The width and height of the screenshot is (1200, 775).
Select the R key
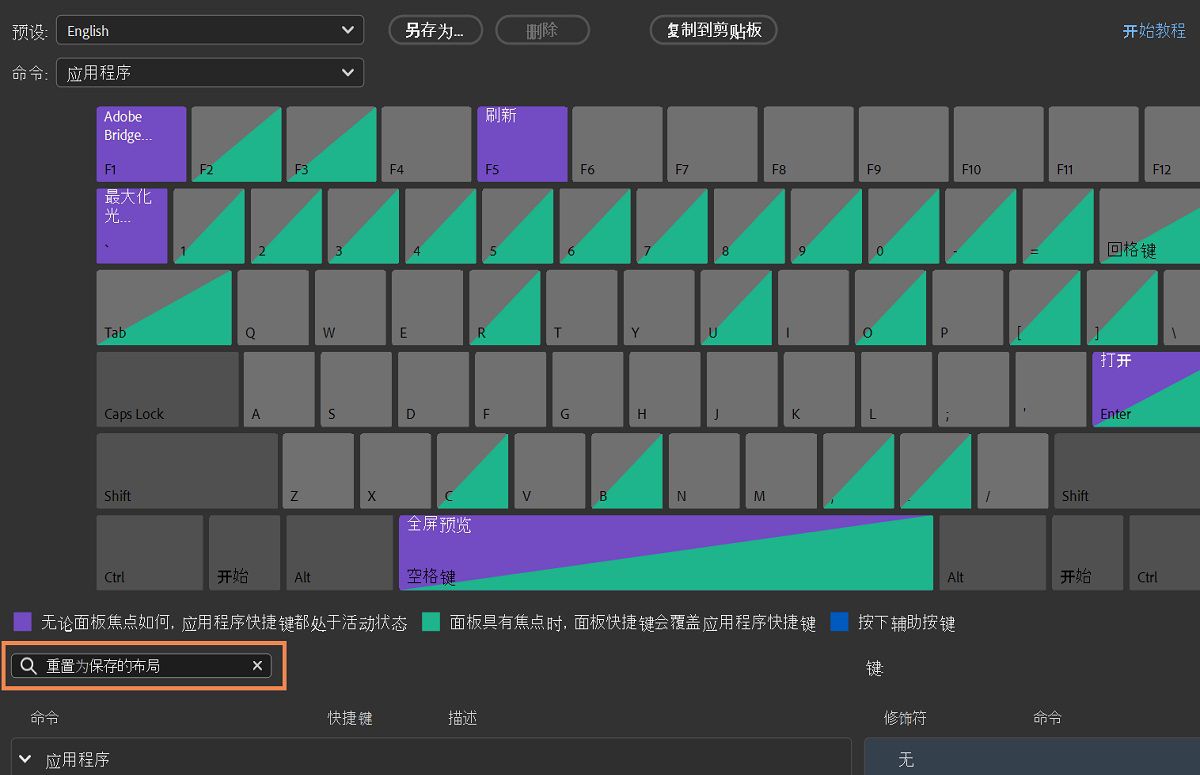pos(504,308)
